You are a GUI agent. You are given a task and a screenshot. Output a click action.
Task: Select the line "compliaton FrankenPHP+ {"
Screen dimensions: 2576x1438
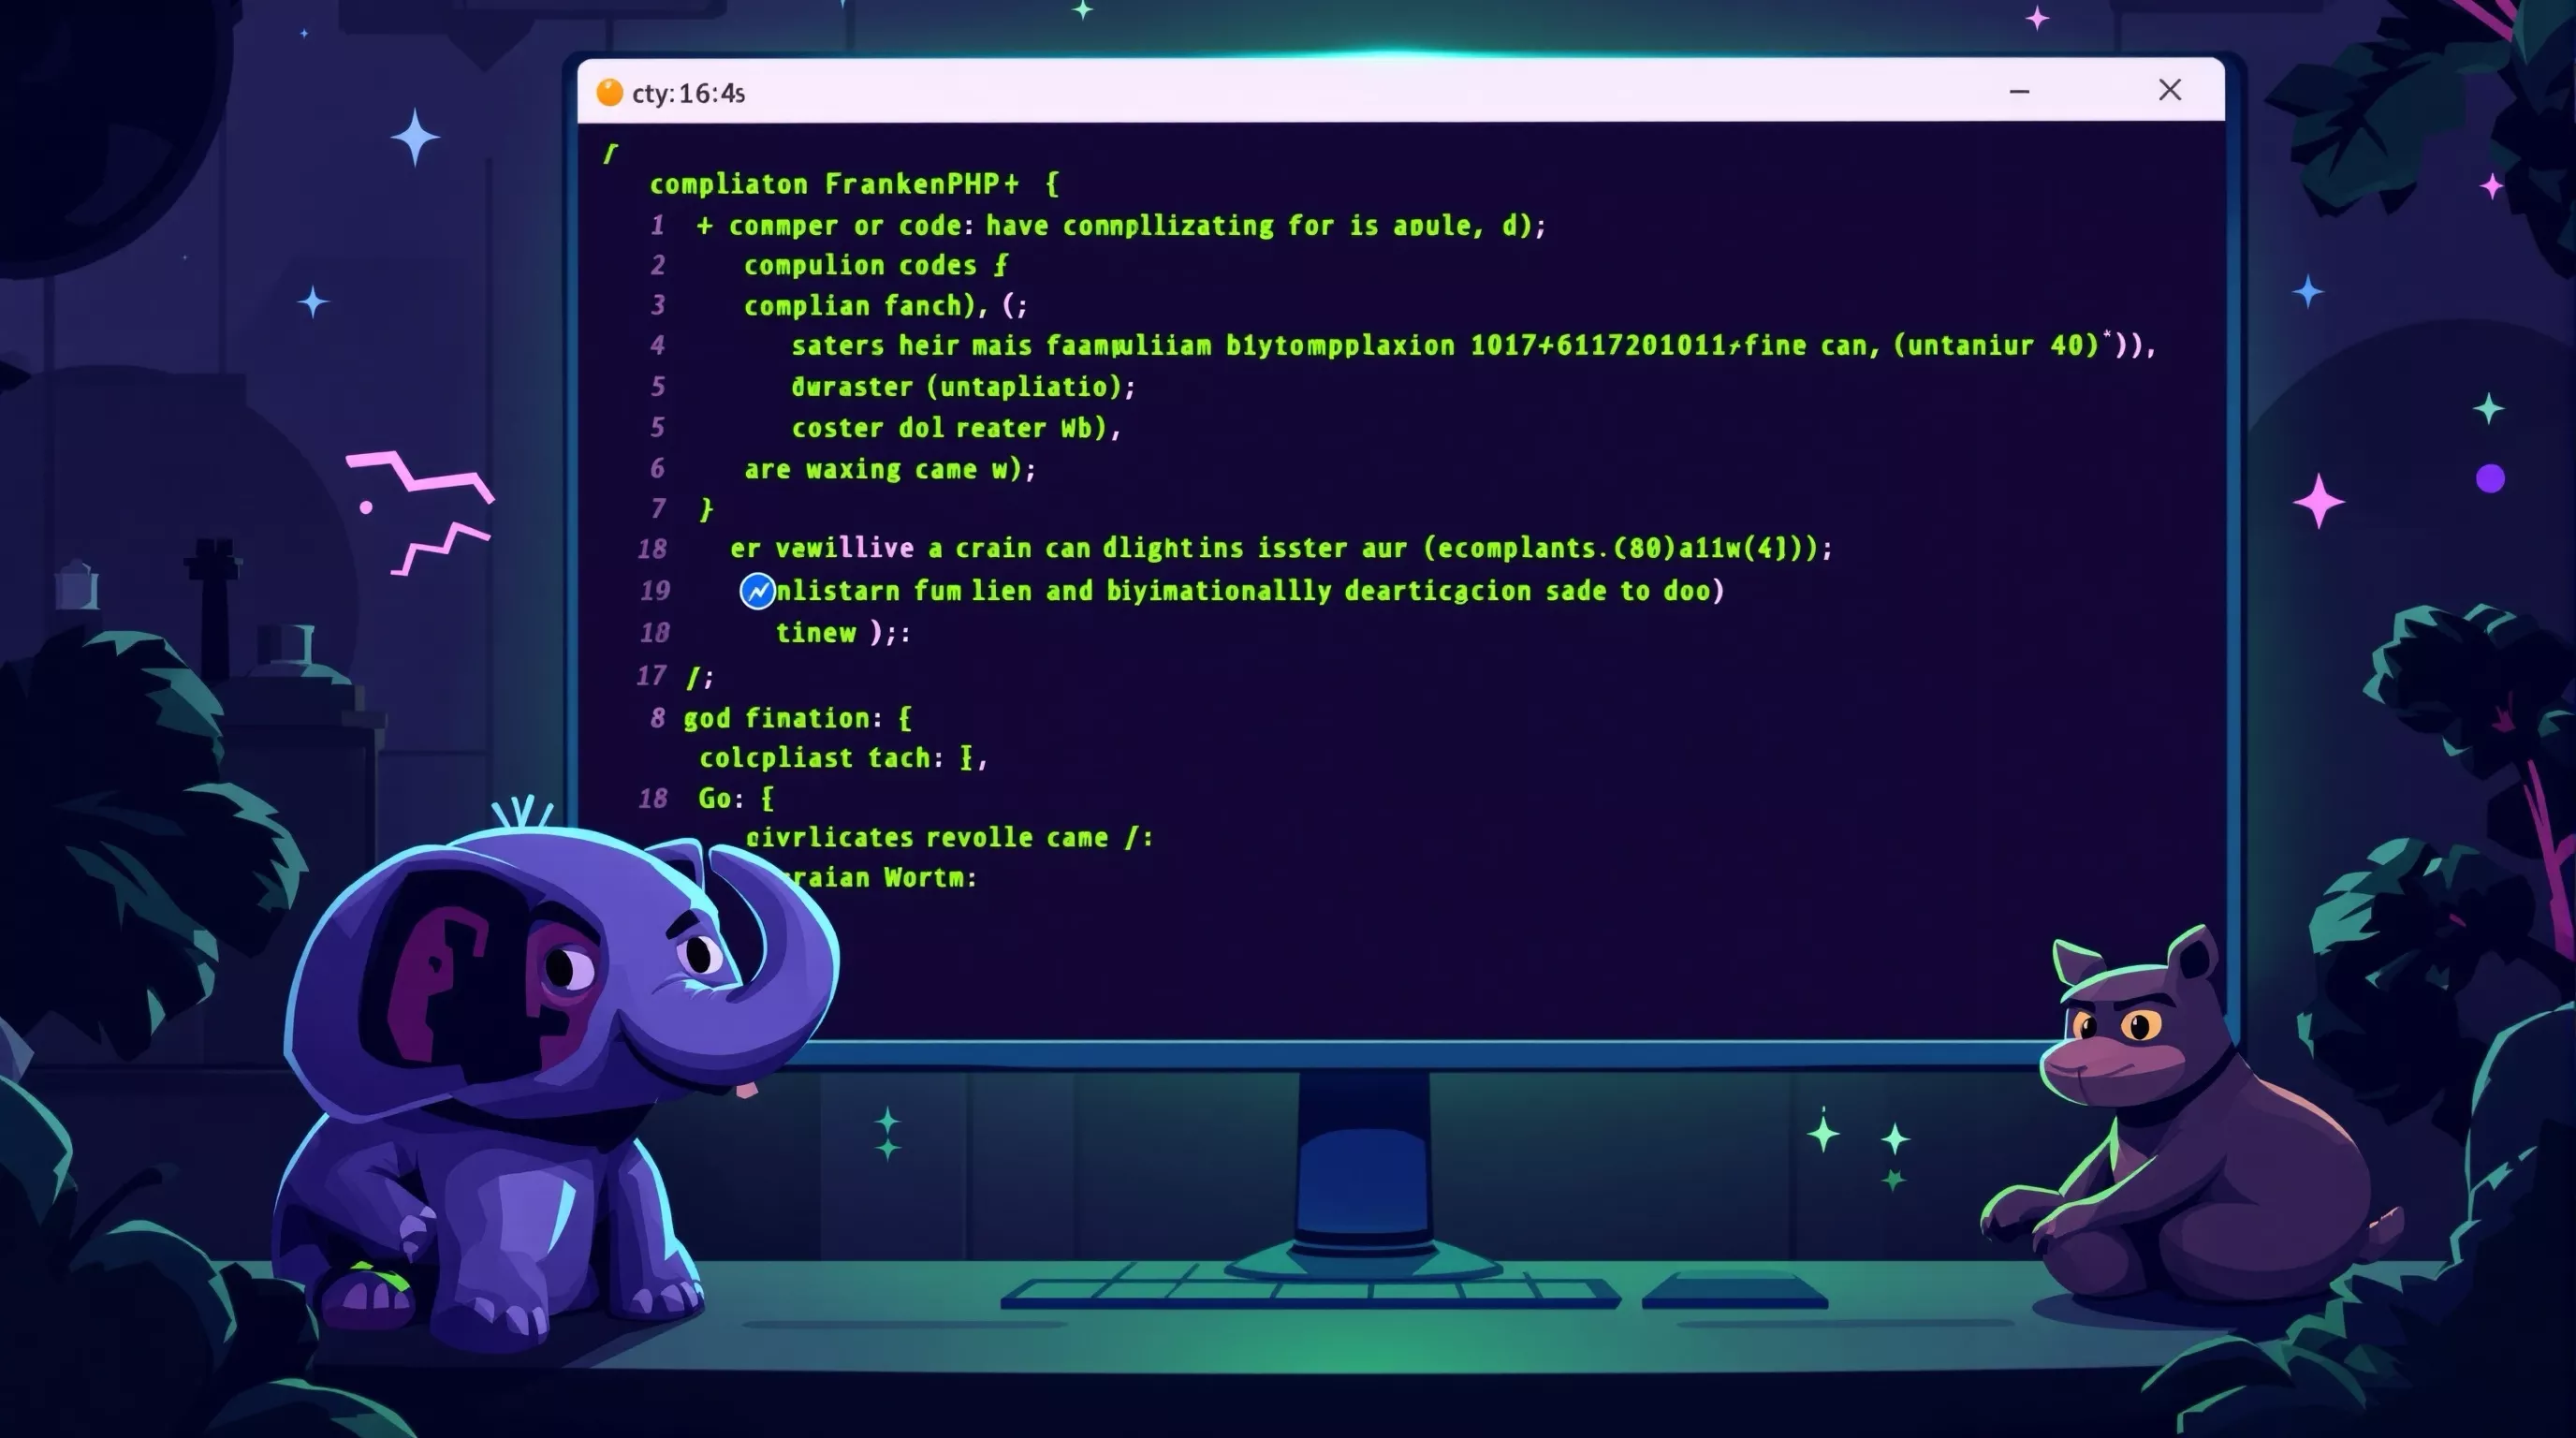pos(853,184)
